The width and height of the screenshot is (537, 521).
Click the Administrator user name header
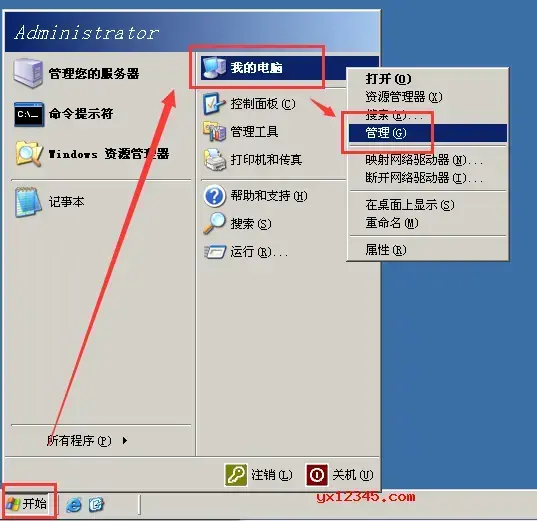(x=87, y=33)
